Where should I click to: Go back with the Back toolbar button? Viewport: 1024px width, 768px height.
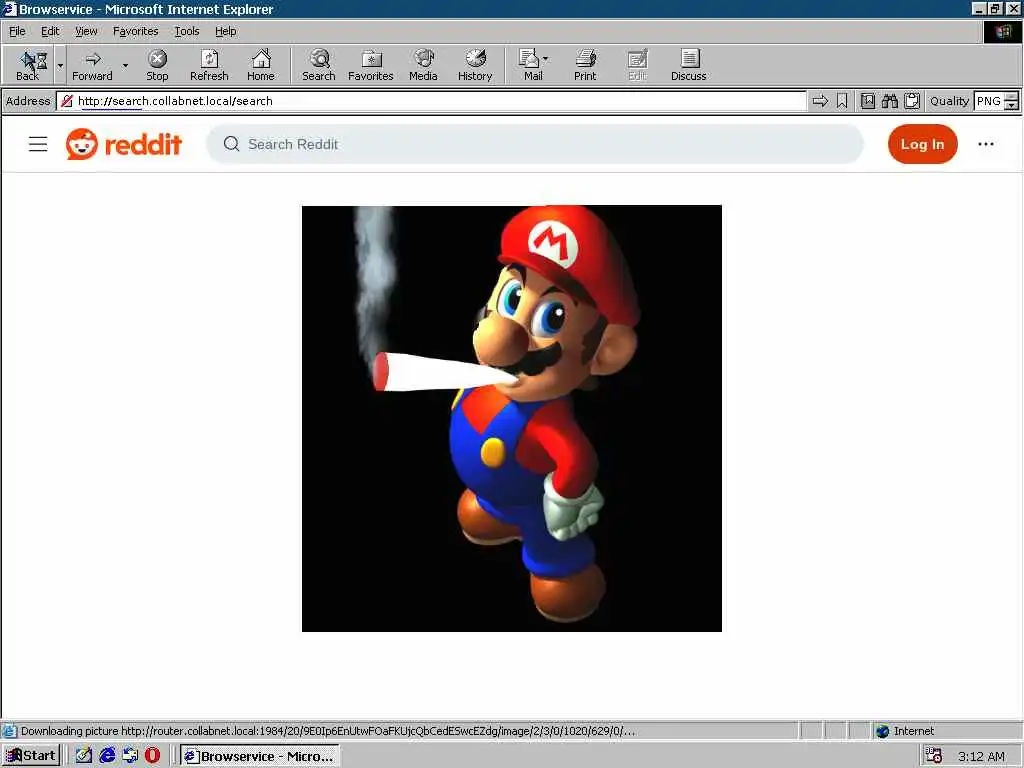click(x=28, y=65)
